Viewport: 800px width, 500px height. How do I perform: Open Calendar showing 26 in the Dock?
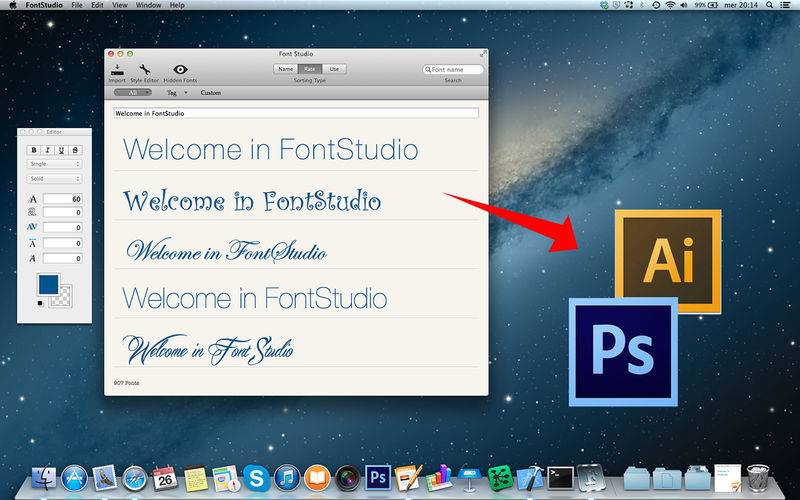(x=165, y=479)
